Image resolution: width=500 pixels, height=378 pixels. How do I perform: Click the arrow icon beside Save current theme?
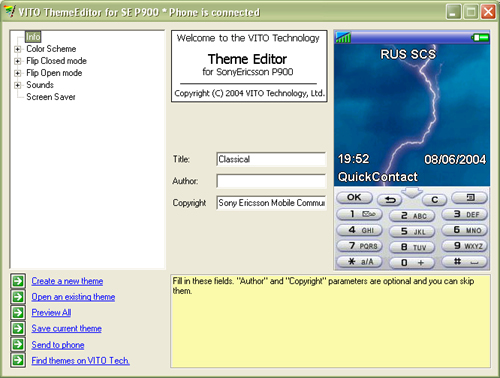tap(18, 328)
